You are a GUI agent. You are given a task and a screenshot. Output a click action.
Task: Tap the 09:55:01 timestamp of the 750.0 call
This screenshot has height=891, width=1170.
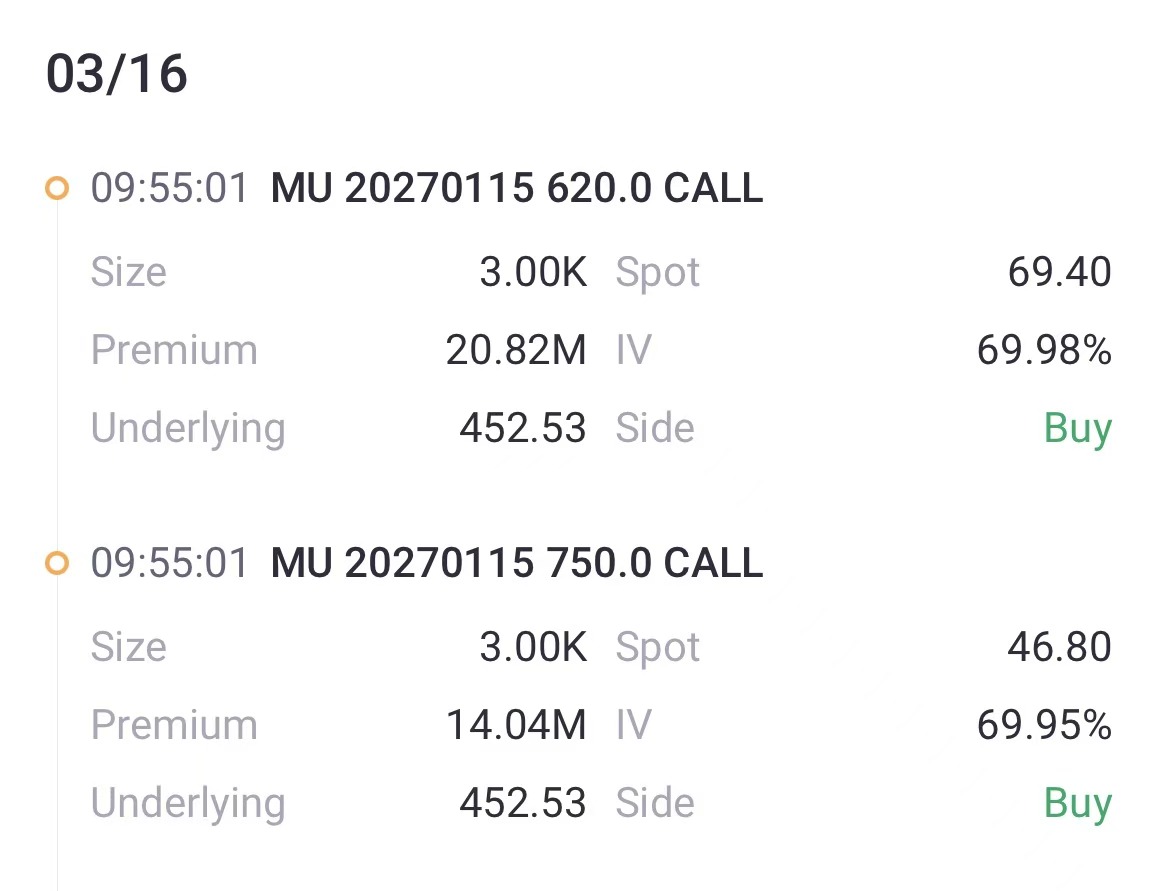tap(169, 563)
